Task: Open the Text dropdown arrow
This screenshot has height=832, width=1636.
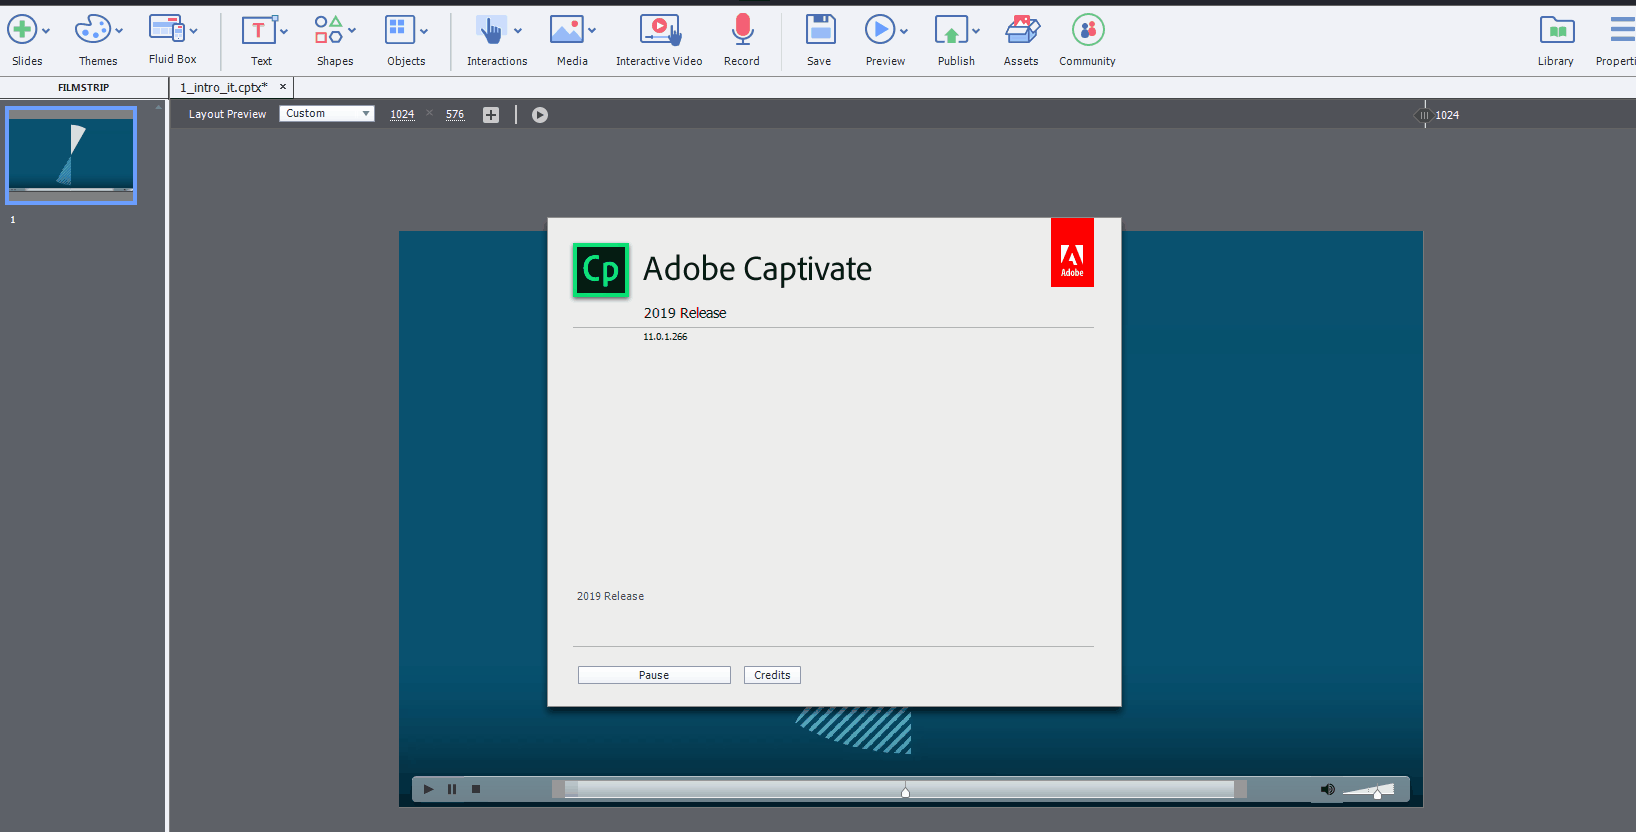Action: [284, 31]
